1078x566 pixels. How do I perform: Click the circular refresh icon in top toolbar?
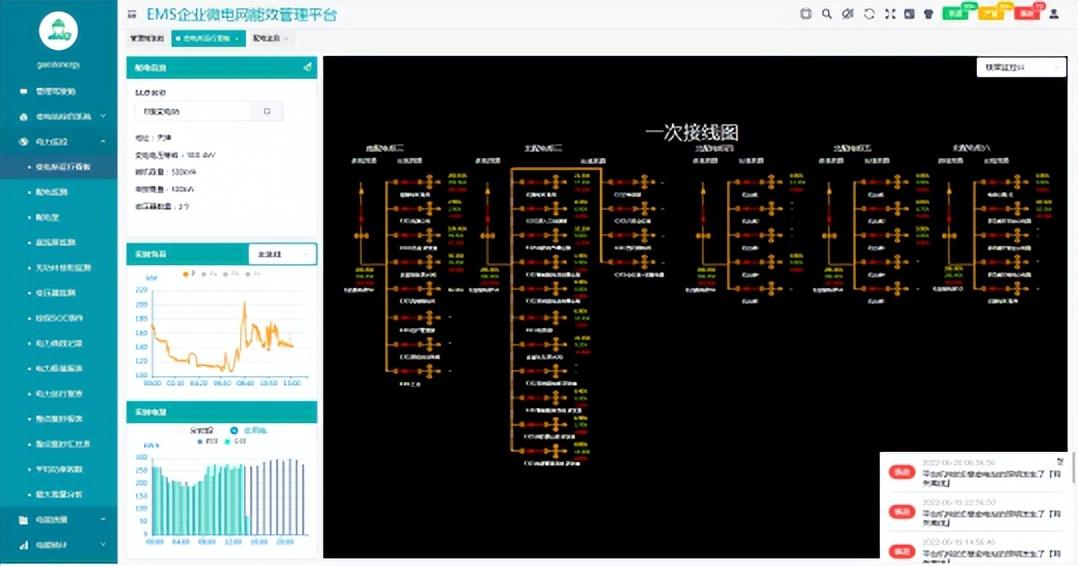[868, 14]
